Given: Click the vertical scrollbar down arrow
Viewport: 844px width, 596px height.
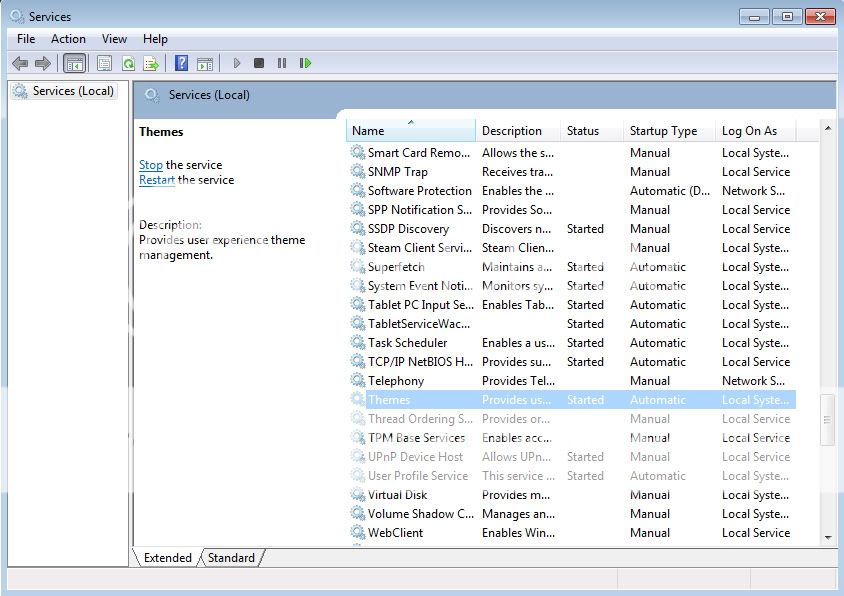Looking at the screenshot, I should click(x=827, y=537).
